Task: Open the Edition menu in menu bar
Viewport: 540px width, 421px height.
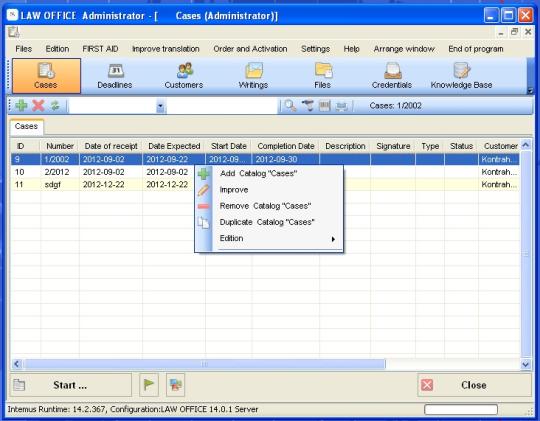Action: (57, 49)
